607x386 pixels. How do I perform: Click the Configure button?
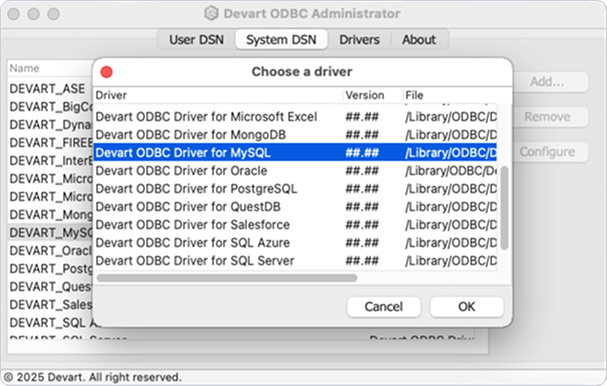(547, 152)
